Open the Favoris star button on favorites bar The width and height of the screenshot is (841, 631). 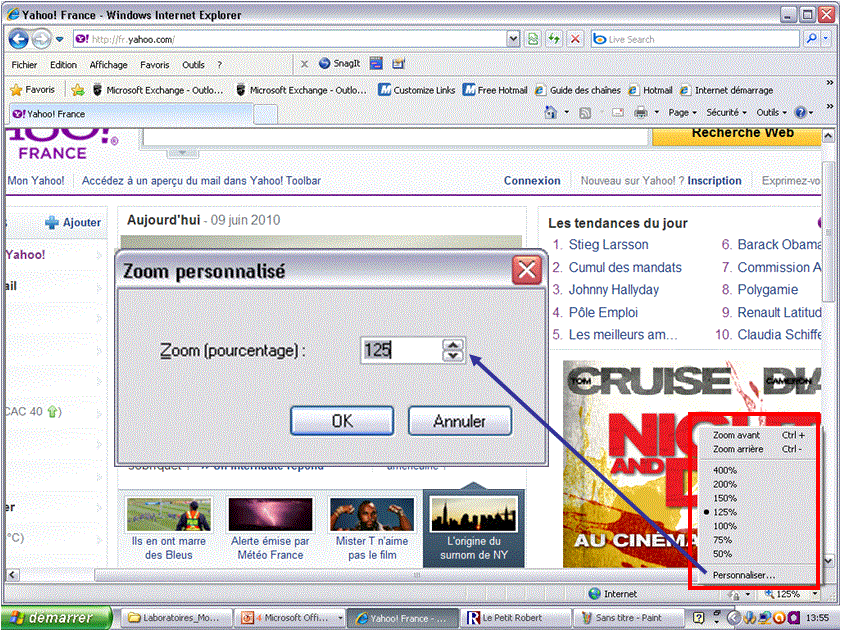33,90
